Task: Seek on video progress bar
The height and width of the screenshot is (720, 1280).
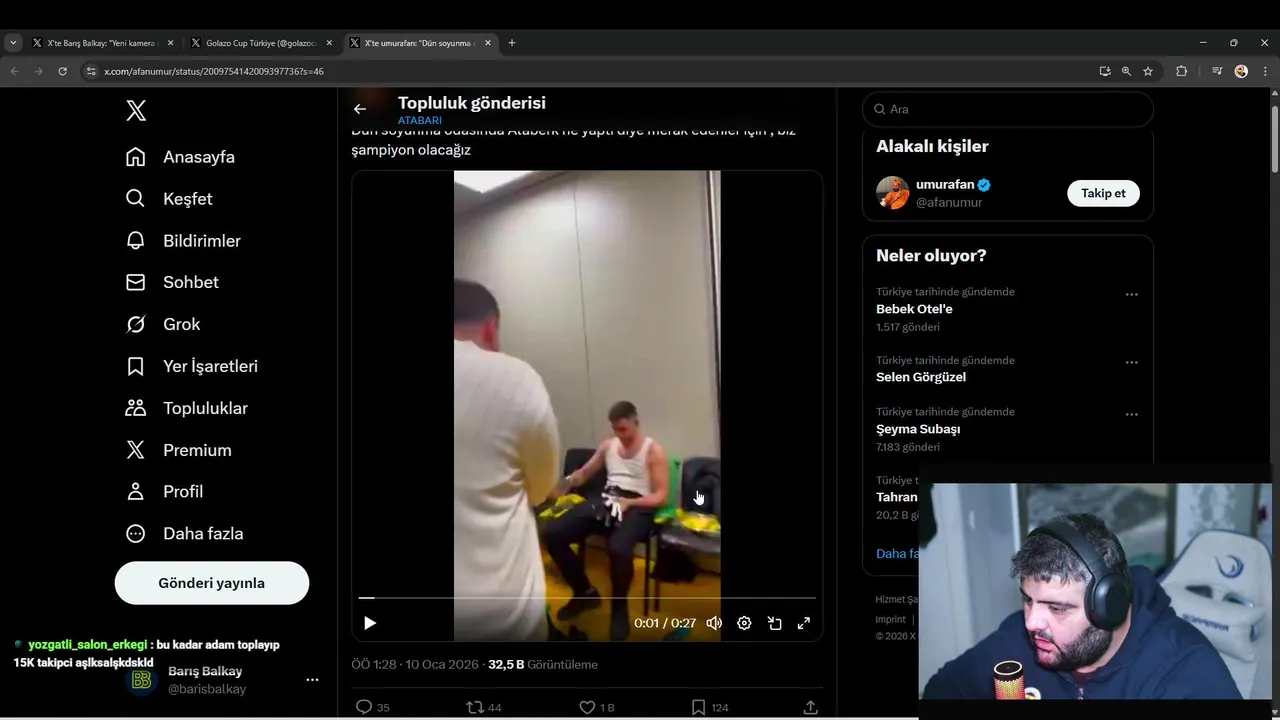Action: tap(587, 598)
